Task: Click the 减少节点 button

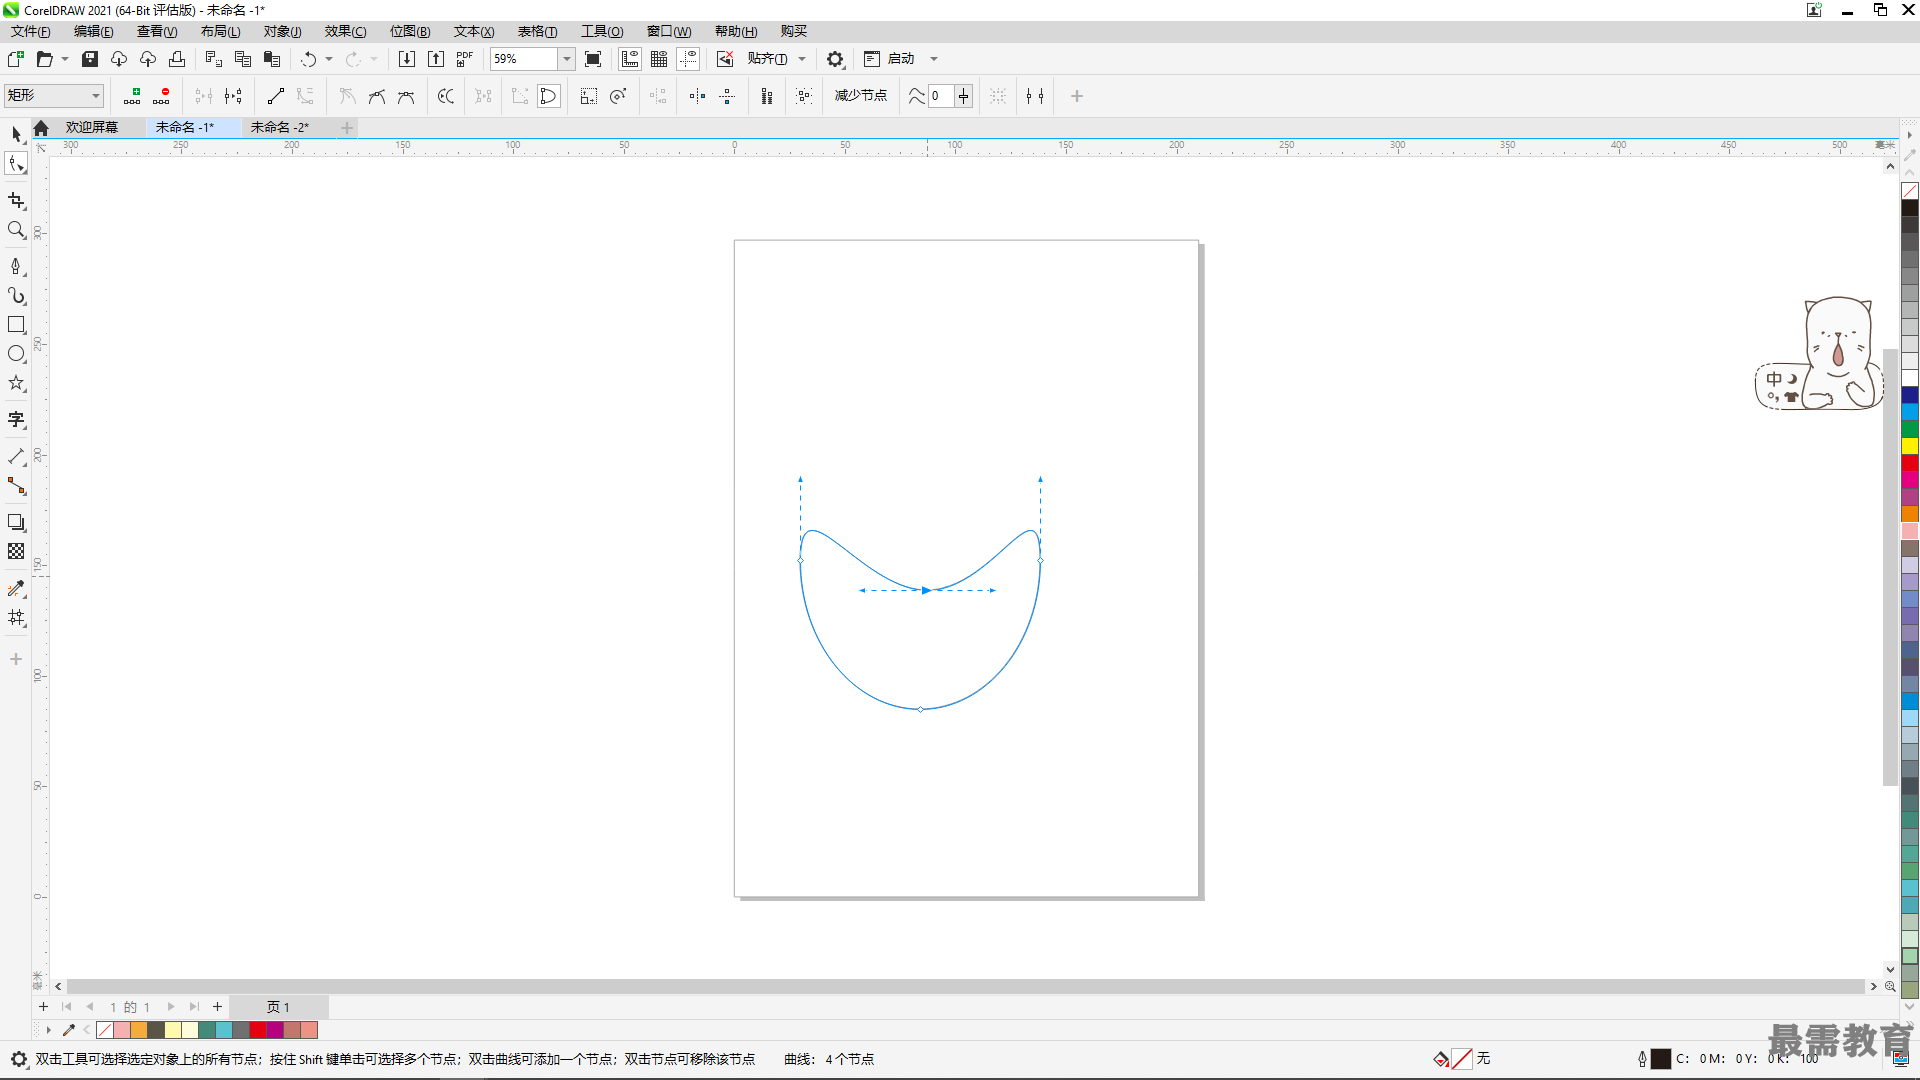Action: coord(860,96)
